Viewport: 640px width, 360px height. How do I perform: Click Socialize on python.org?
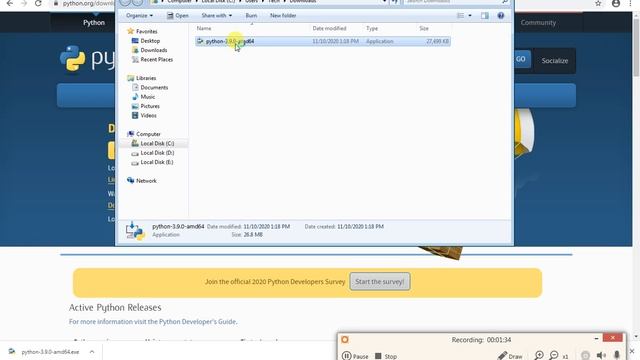(x=555, y=60)
